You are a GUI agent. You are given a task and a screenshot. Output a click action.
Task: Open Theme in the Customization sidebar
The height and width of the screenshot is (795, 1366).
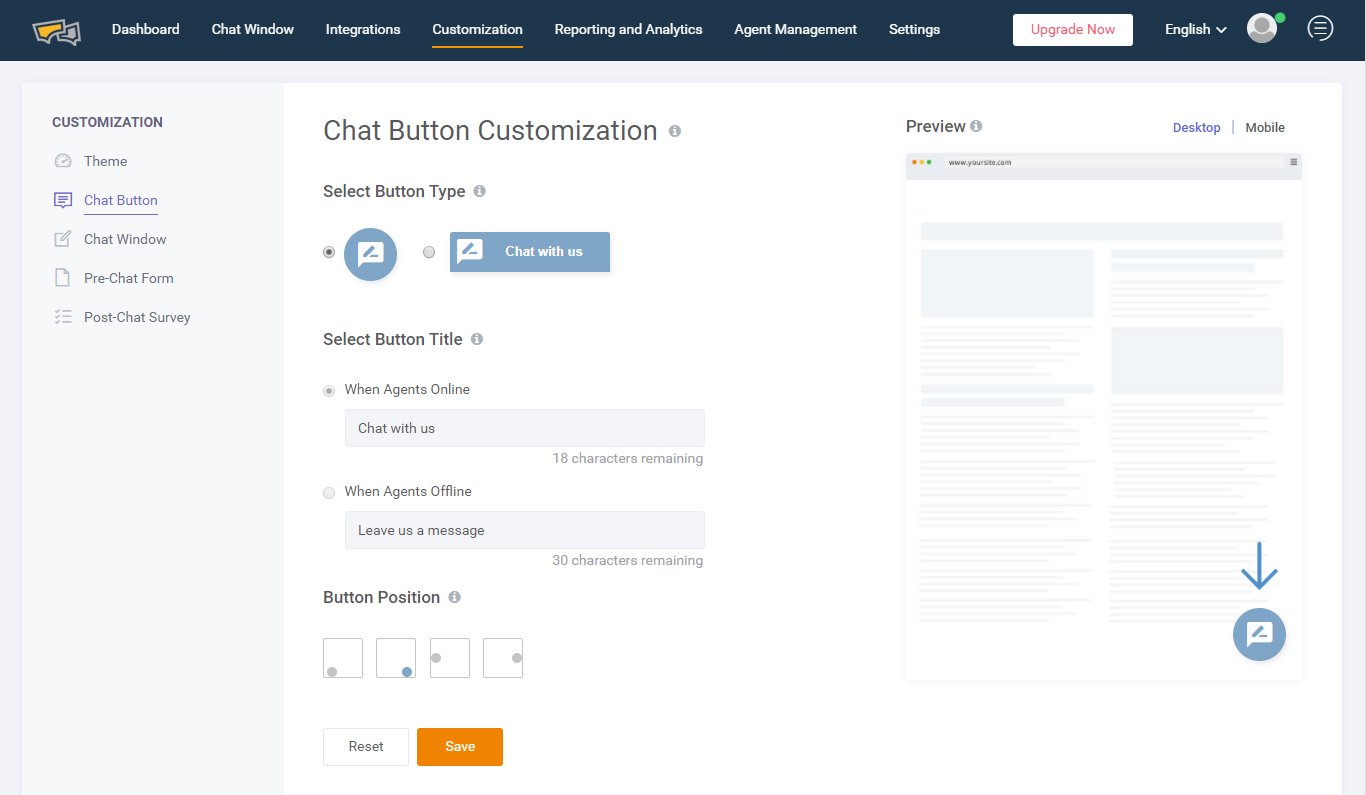coord(106,161)
